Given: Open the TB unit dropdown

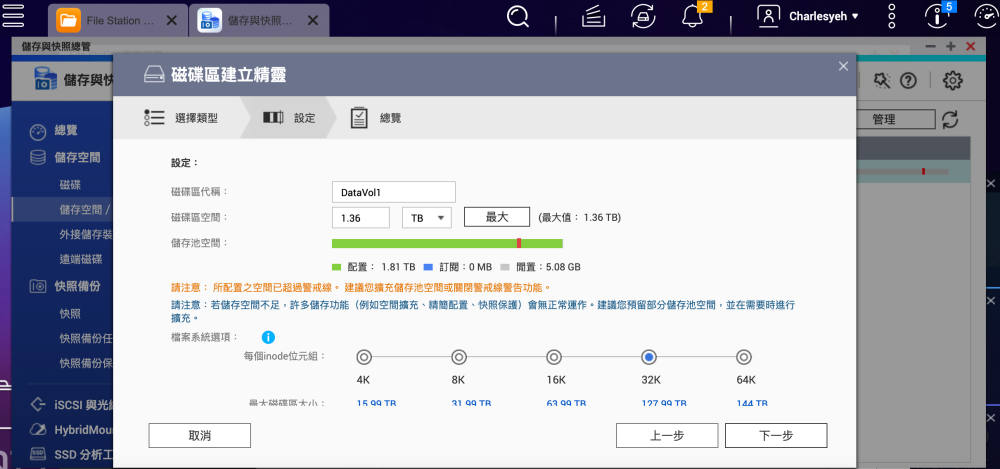Looking at the screenshot, I should 427,217.
